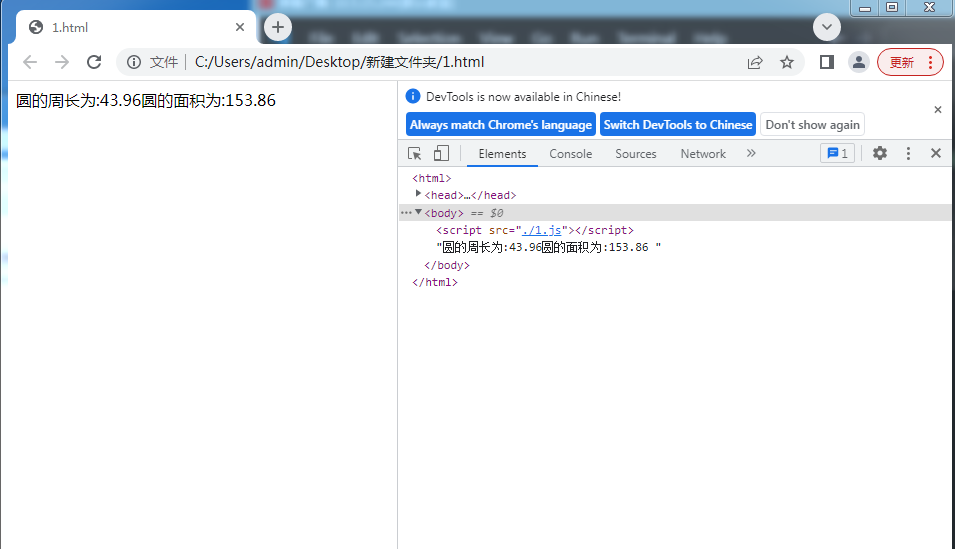Open Chrome three-dot menu in update button
The image size is (955, 549).
(x=930, y=62)
